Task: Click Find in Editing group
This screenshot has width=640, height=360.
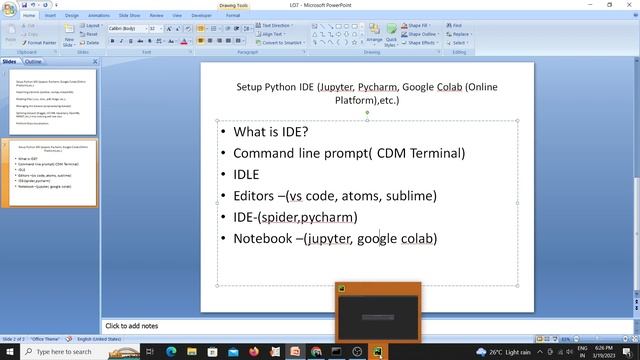Action: pos(454,25)
